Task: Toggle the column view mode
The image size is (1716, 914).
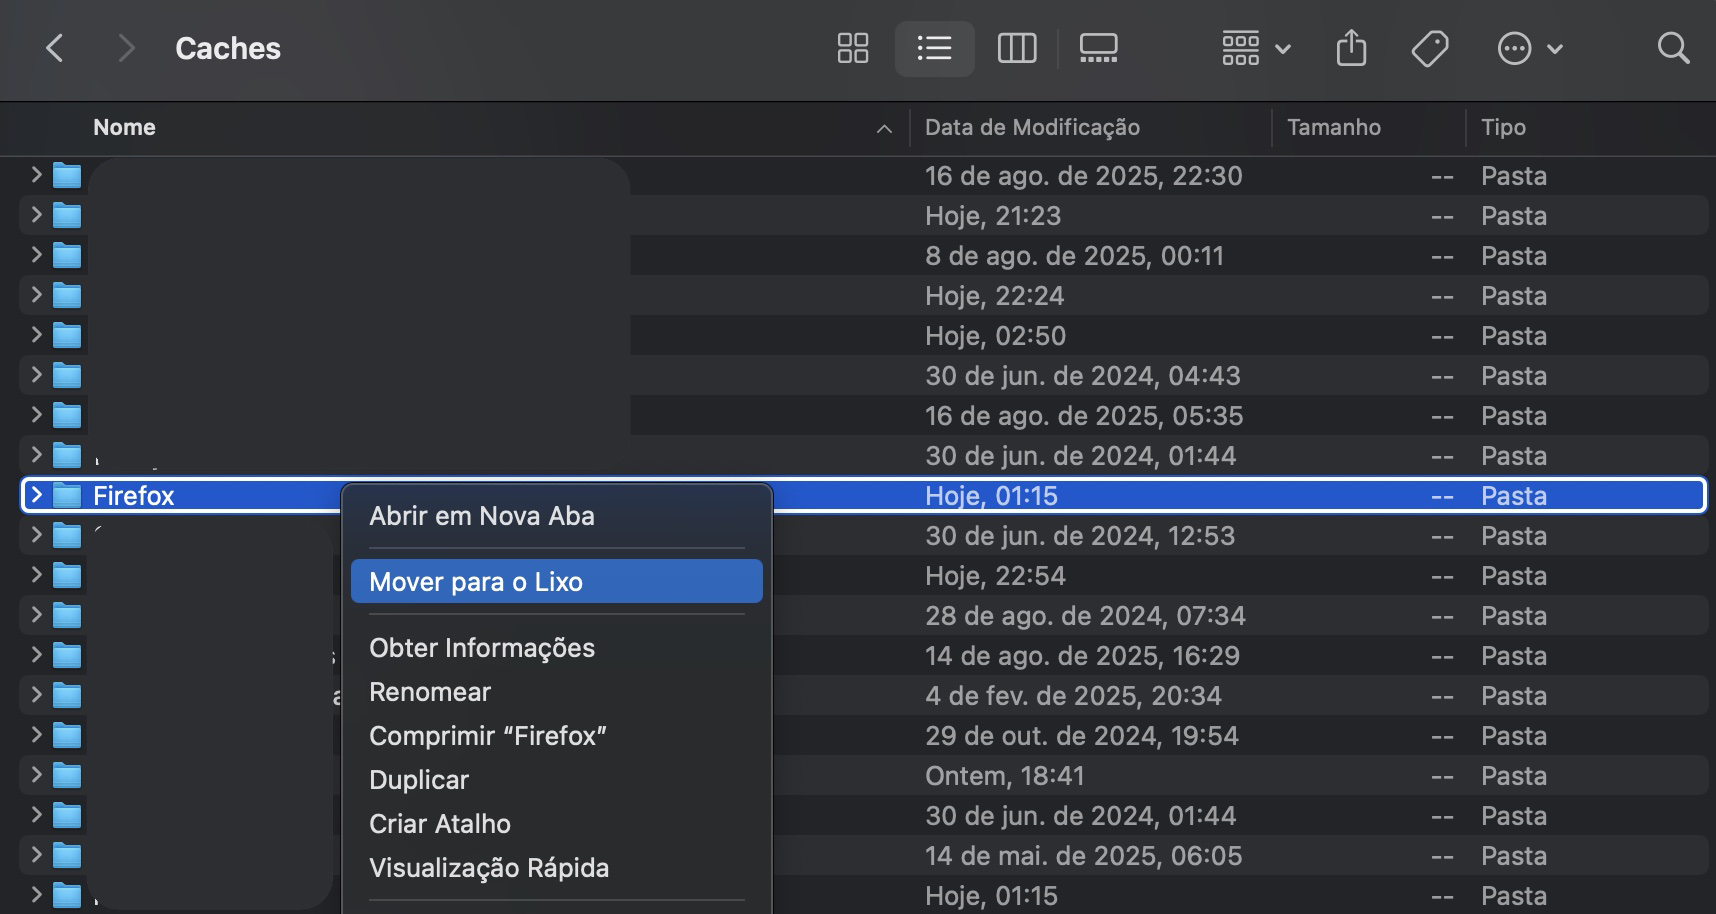Action: point(1016,47)
